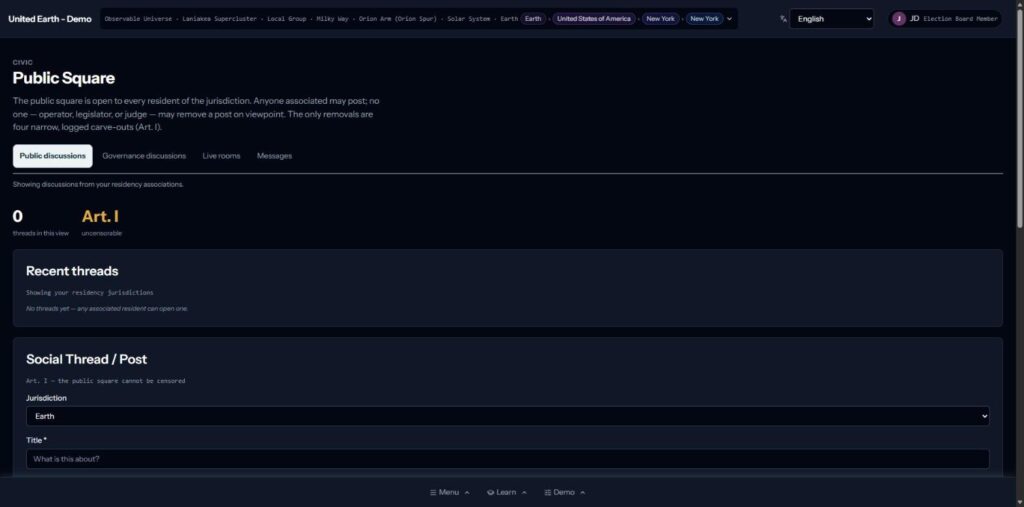Expand the Menu button in the bottom bar
The height and width of the screenshot is (507, 1024).
[x=449, y=493]
